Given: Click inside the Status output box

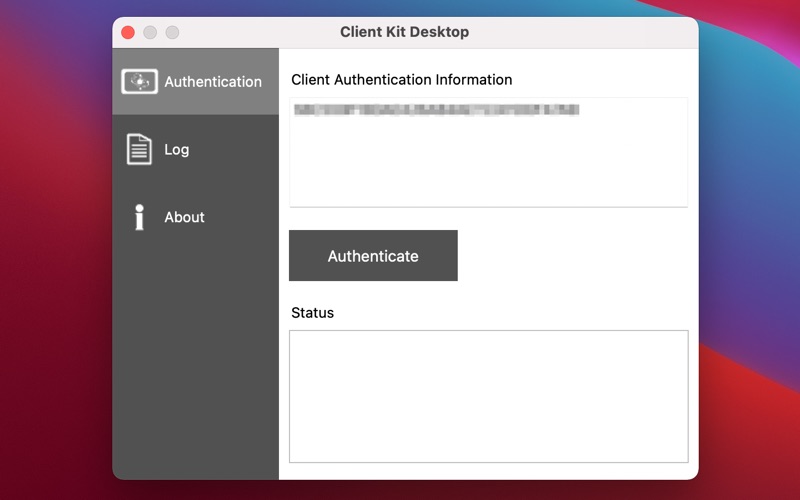Looking at the screenshot, I should 489,396.
